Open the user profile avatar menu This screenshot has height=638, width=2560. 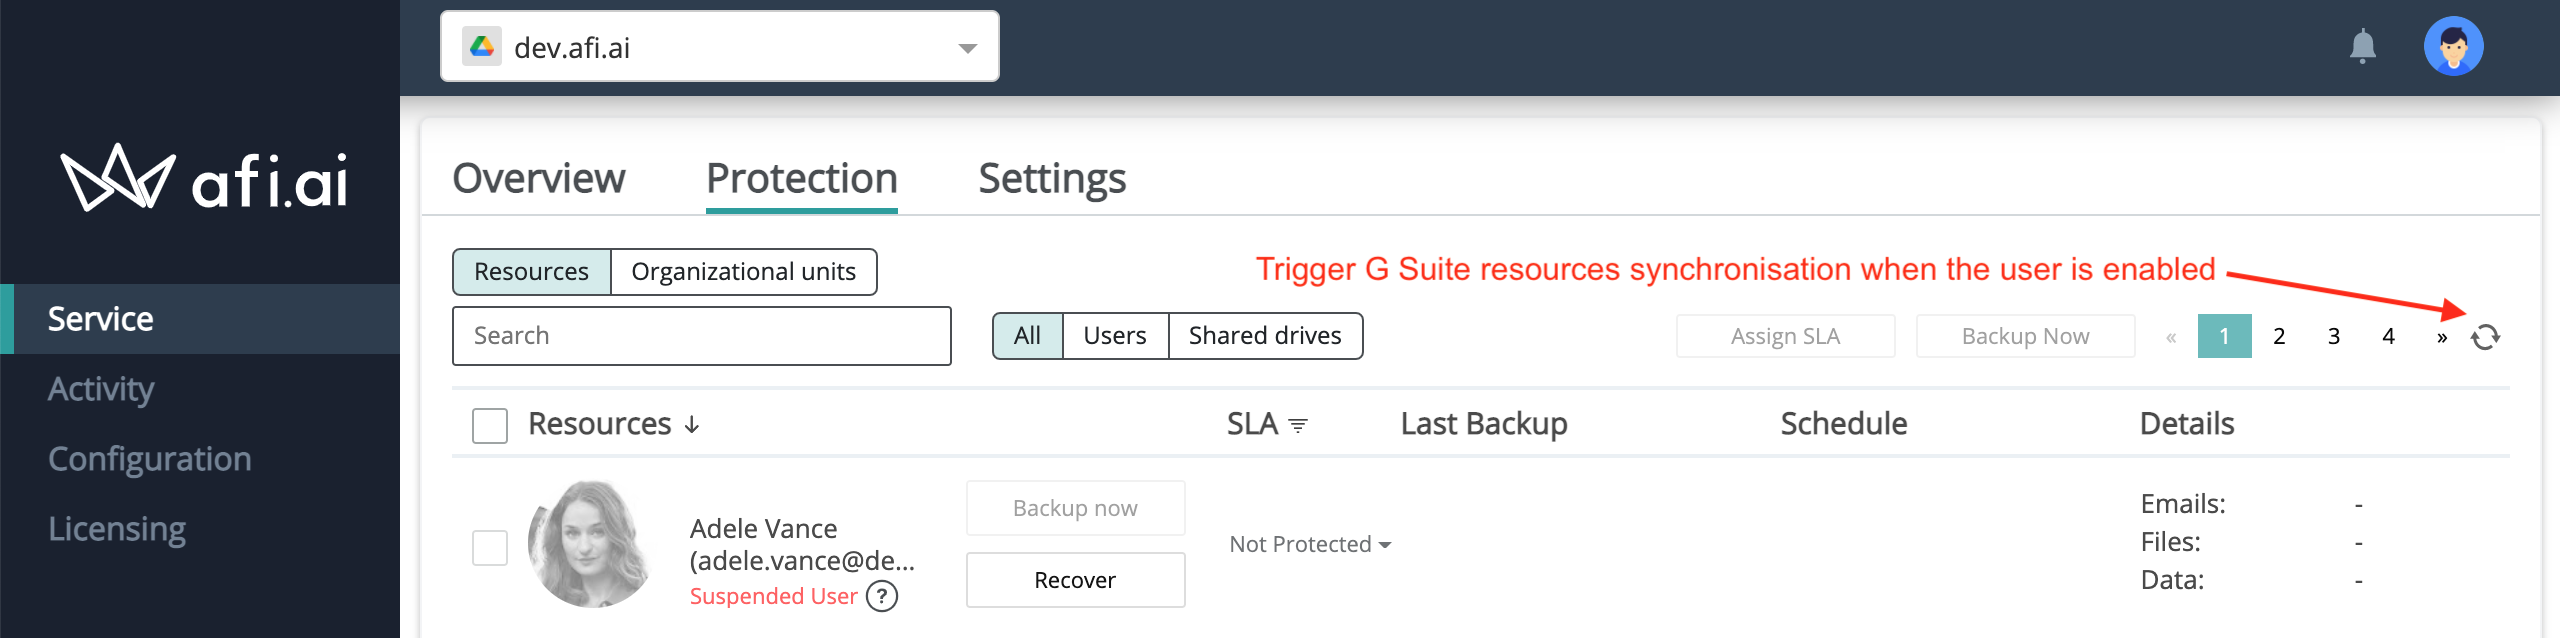point(2453,46)
